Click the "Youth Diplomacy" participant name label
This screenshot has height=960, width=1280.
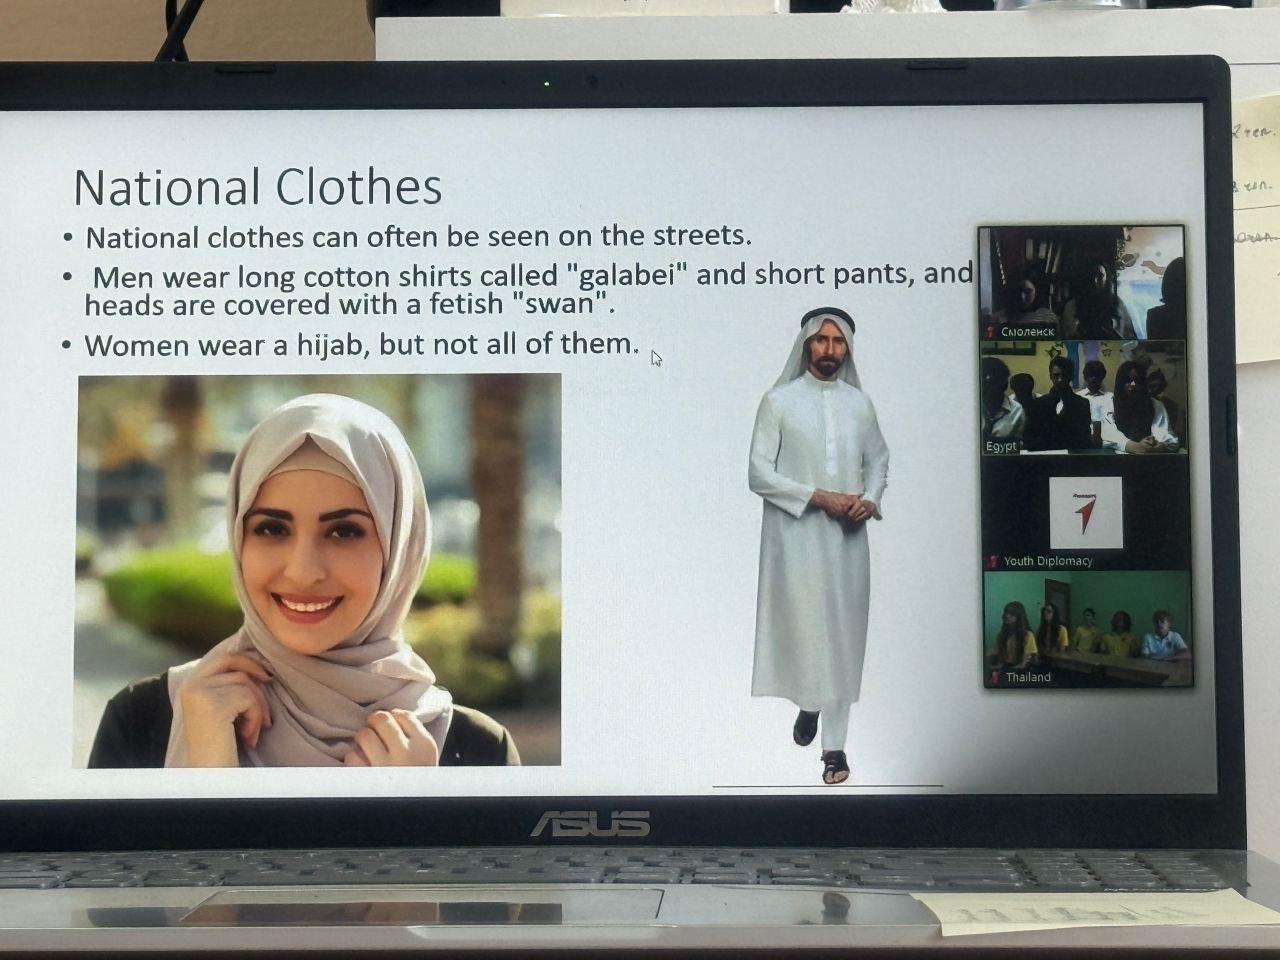[x=1048, y=561]
